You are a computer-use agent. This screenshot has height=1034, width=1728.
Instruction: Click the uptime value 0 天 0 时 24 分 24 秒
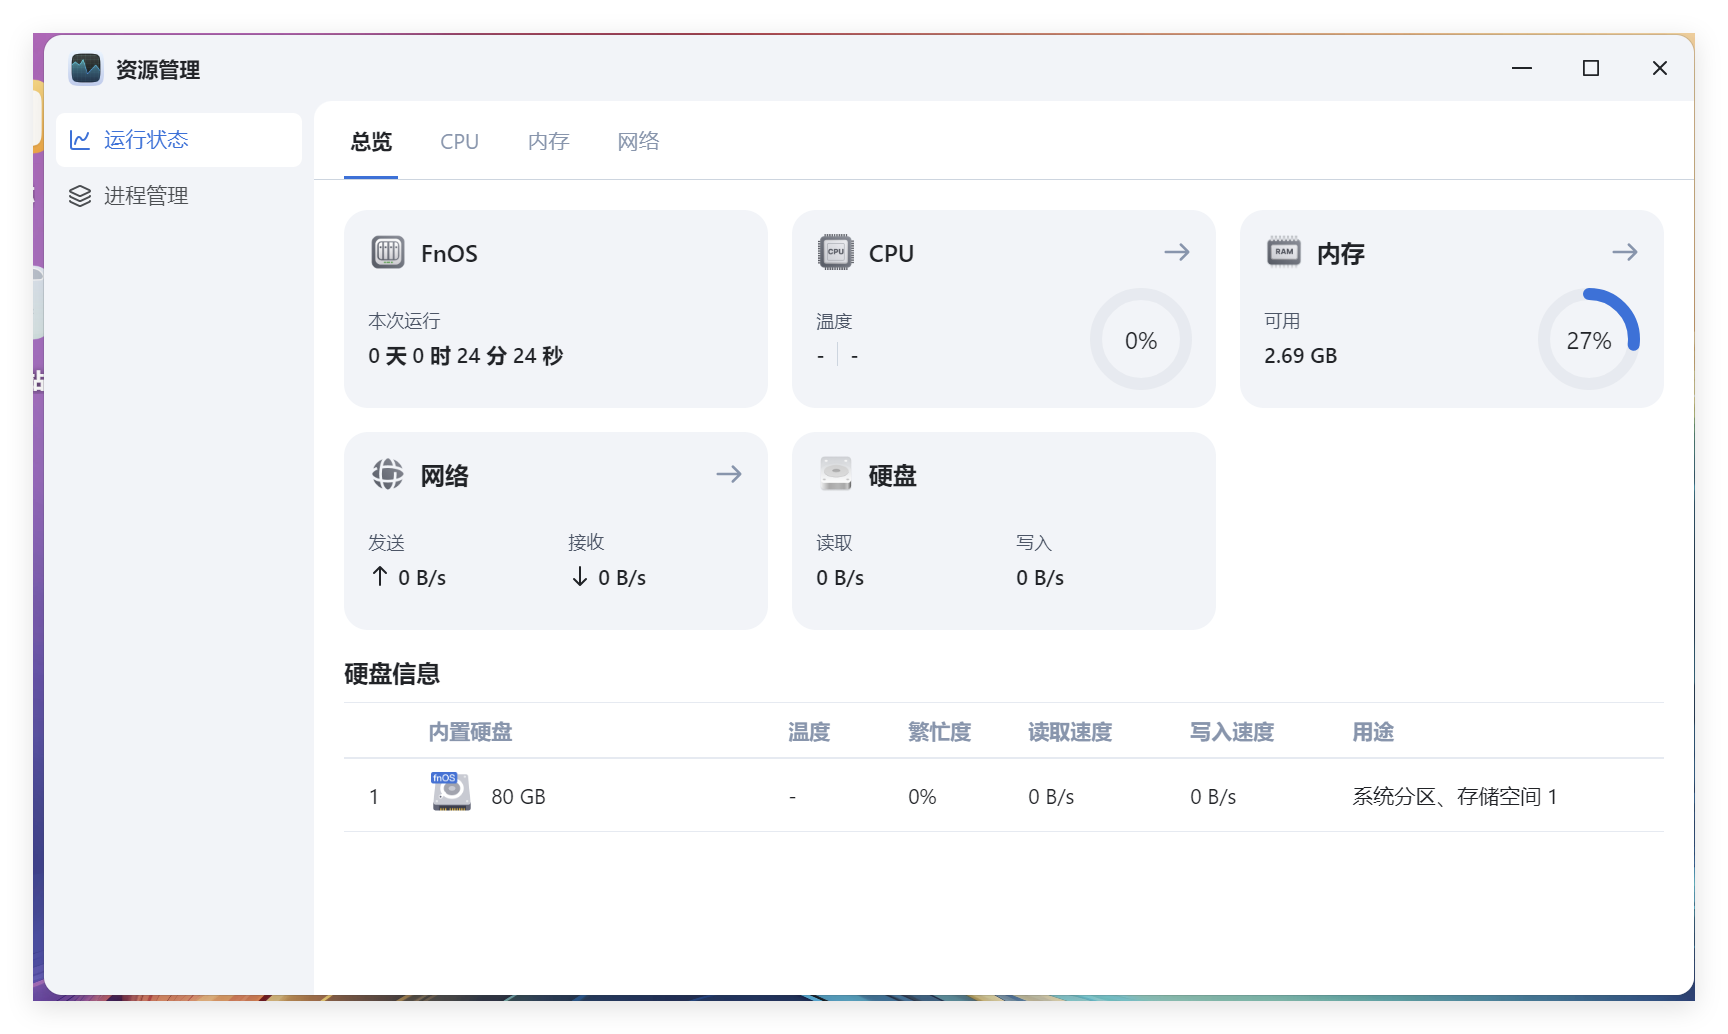coord(466,356)
